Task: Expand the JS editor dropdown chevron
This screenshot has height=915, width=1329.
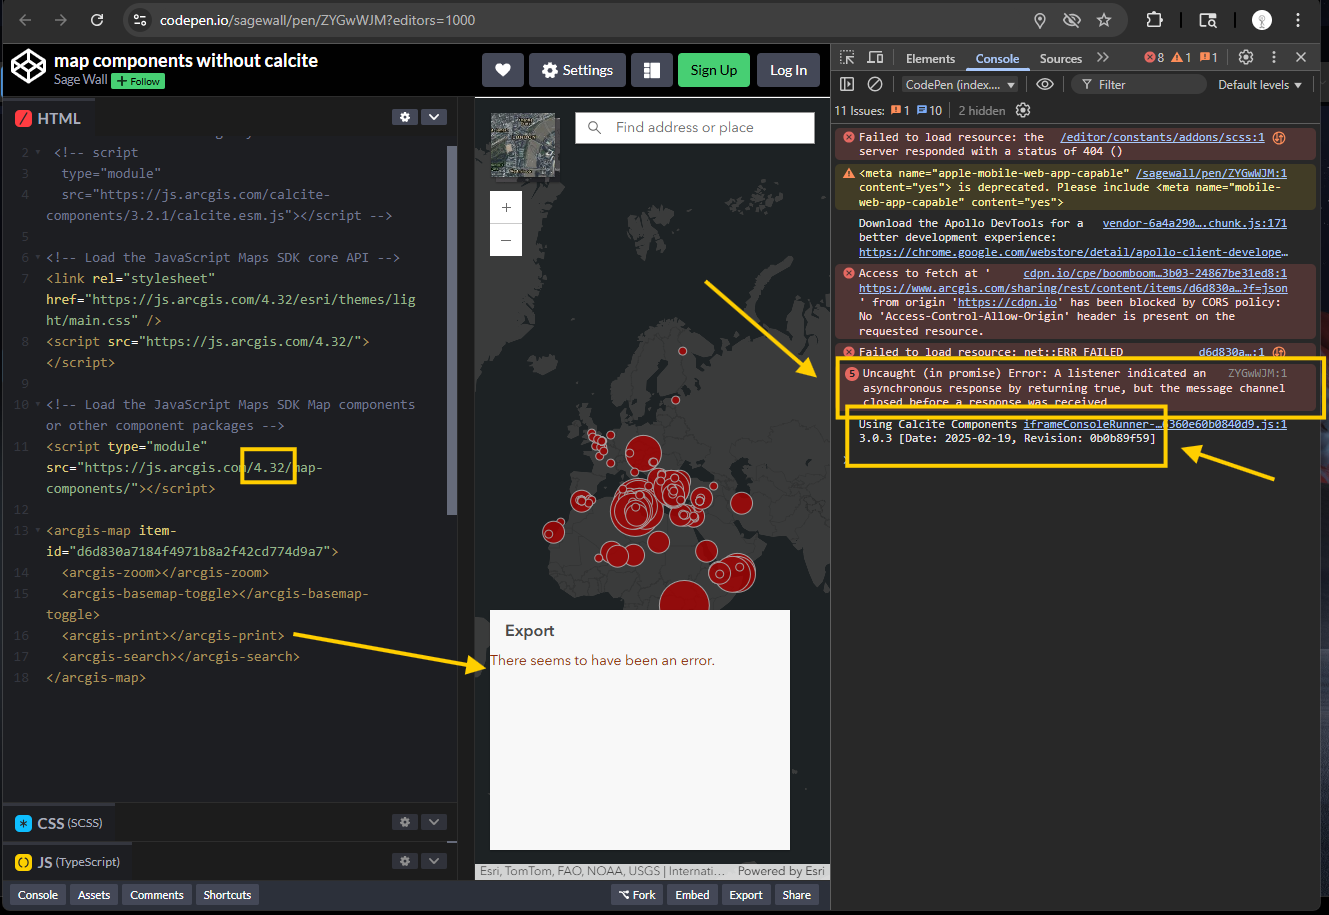Action: pyautogui.click(x=434, y=861)
